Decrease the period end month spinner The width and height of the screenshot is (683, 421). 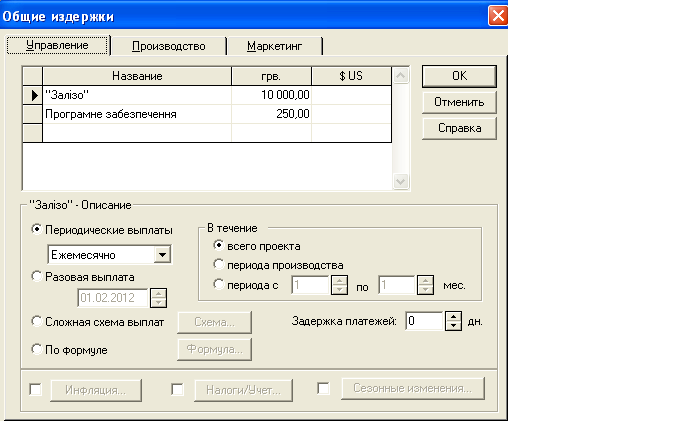tap(426, 290)
